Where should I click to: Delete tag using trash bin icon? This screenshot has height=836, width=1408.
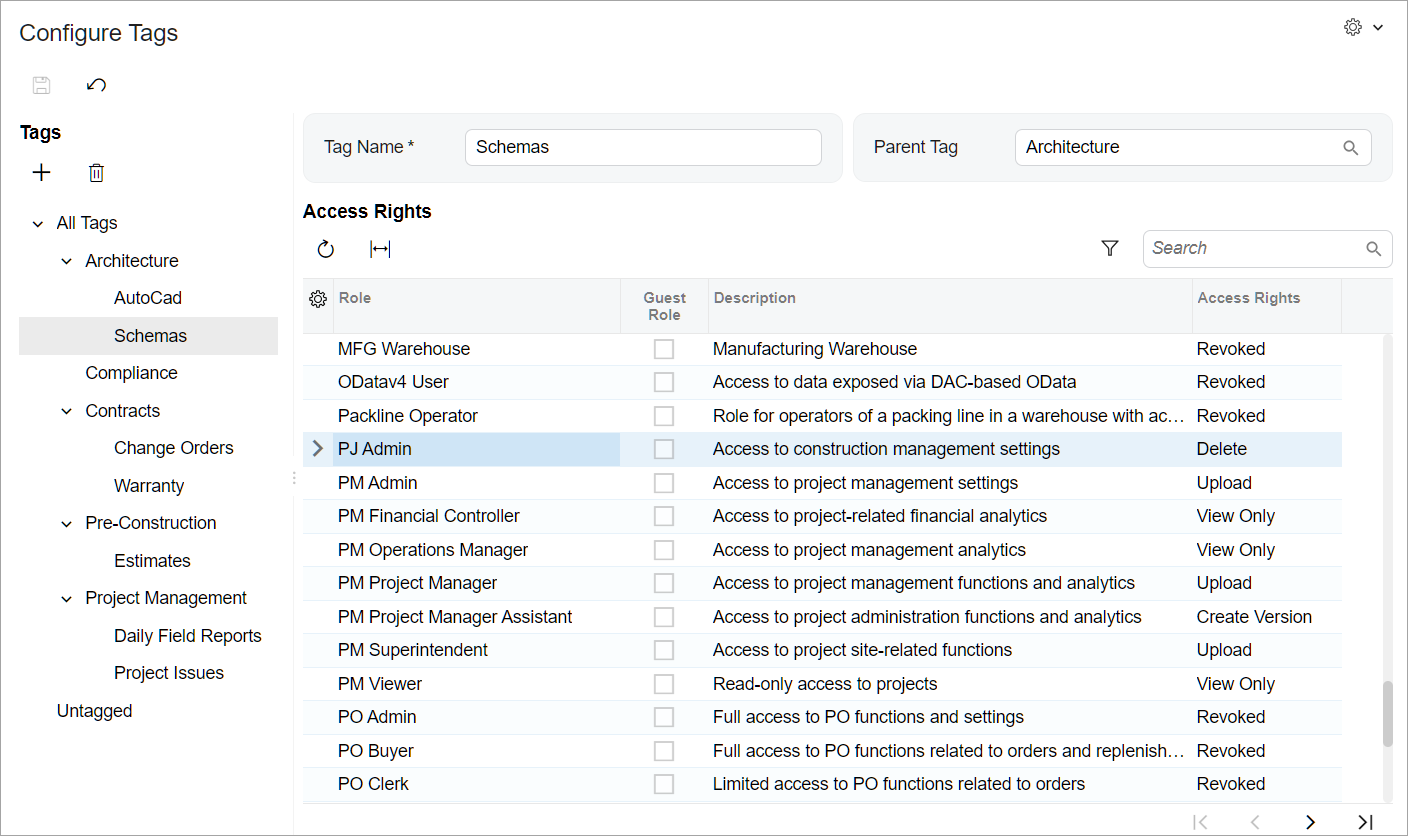(96, 173)
